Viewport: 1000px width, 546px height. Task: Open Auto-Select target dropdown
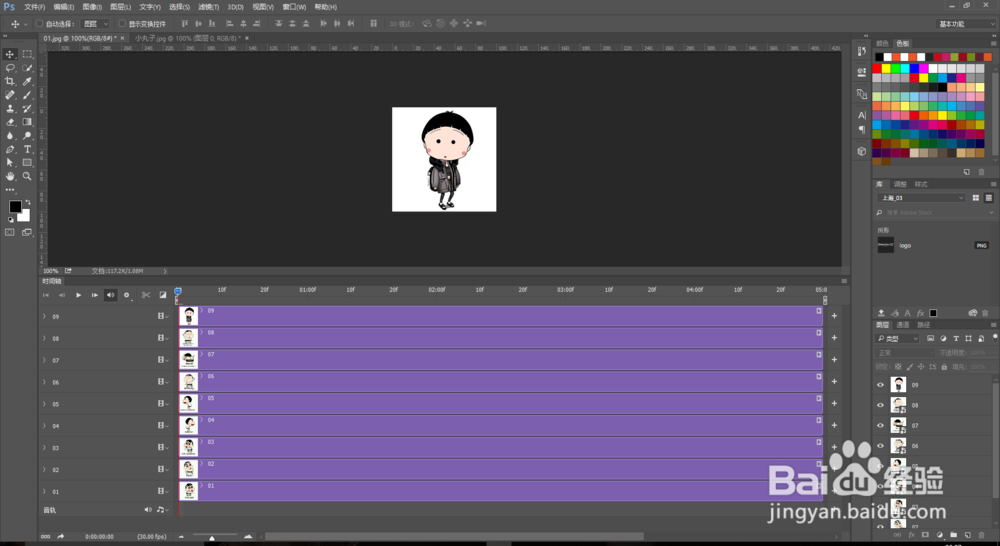coord(96,24)
